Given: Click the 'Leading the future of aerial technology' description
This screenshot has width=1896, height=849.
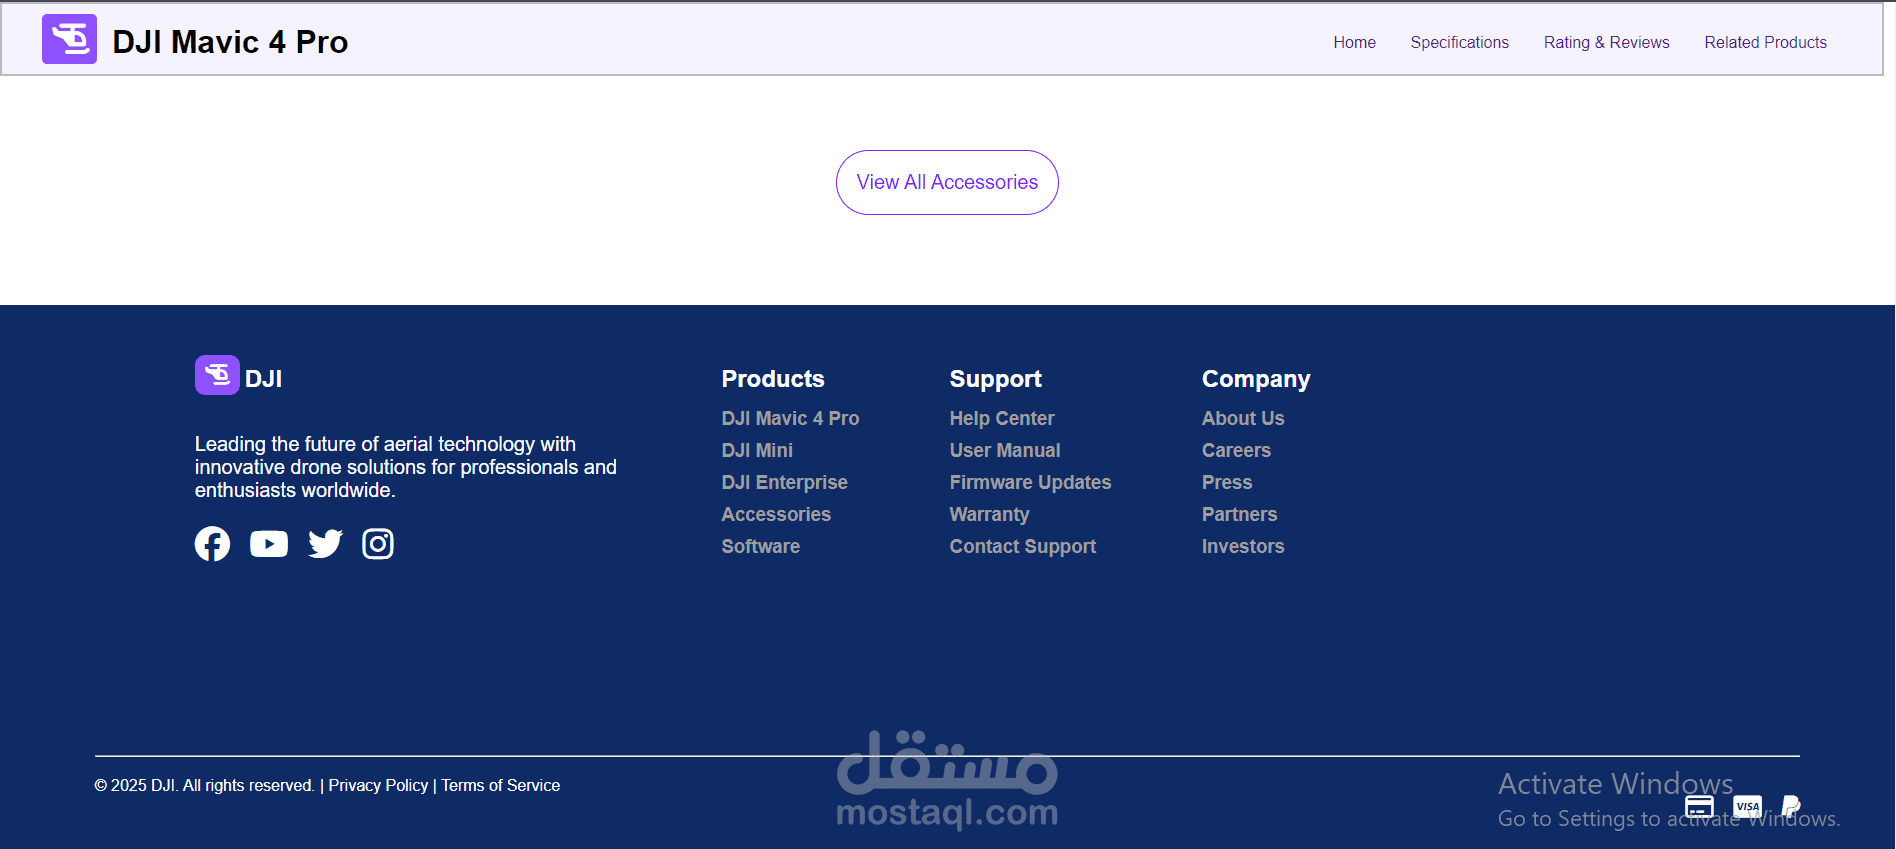Looking at the screenshot, I should [x=406, y=467].
